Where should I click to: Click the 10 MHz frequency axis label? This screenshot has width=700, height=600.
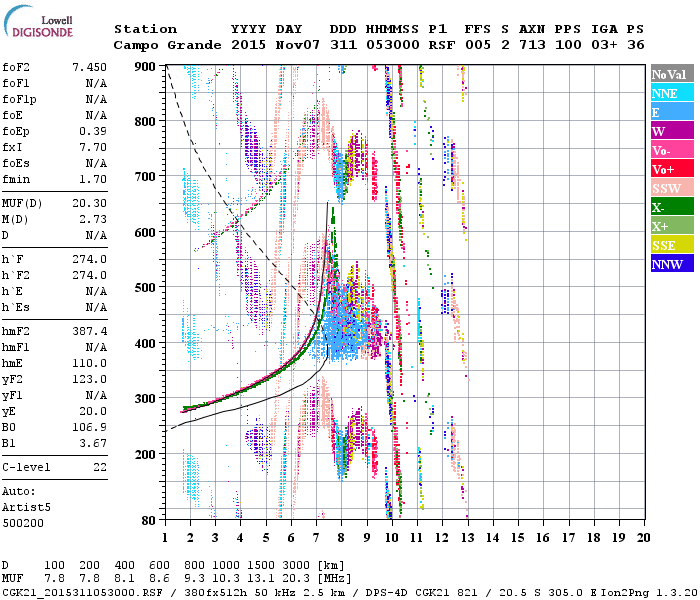[x=392, y=538]
